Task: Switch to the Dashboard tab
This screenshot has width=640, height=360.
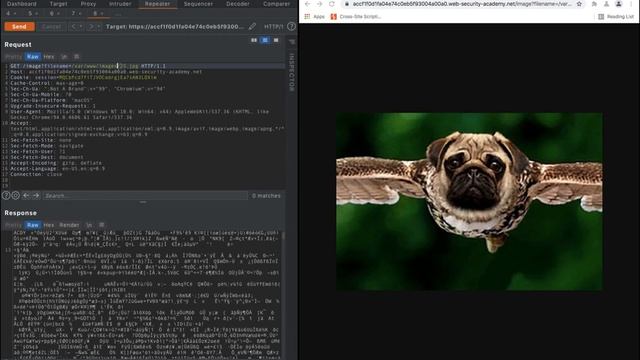Action: pos(22,4)
